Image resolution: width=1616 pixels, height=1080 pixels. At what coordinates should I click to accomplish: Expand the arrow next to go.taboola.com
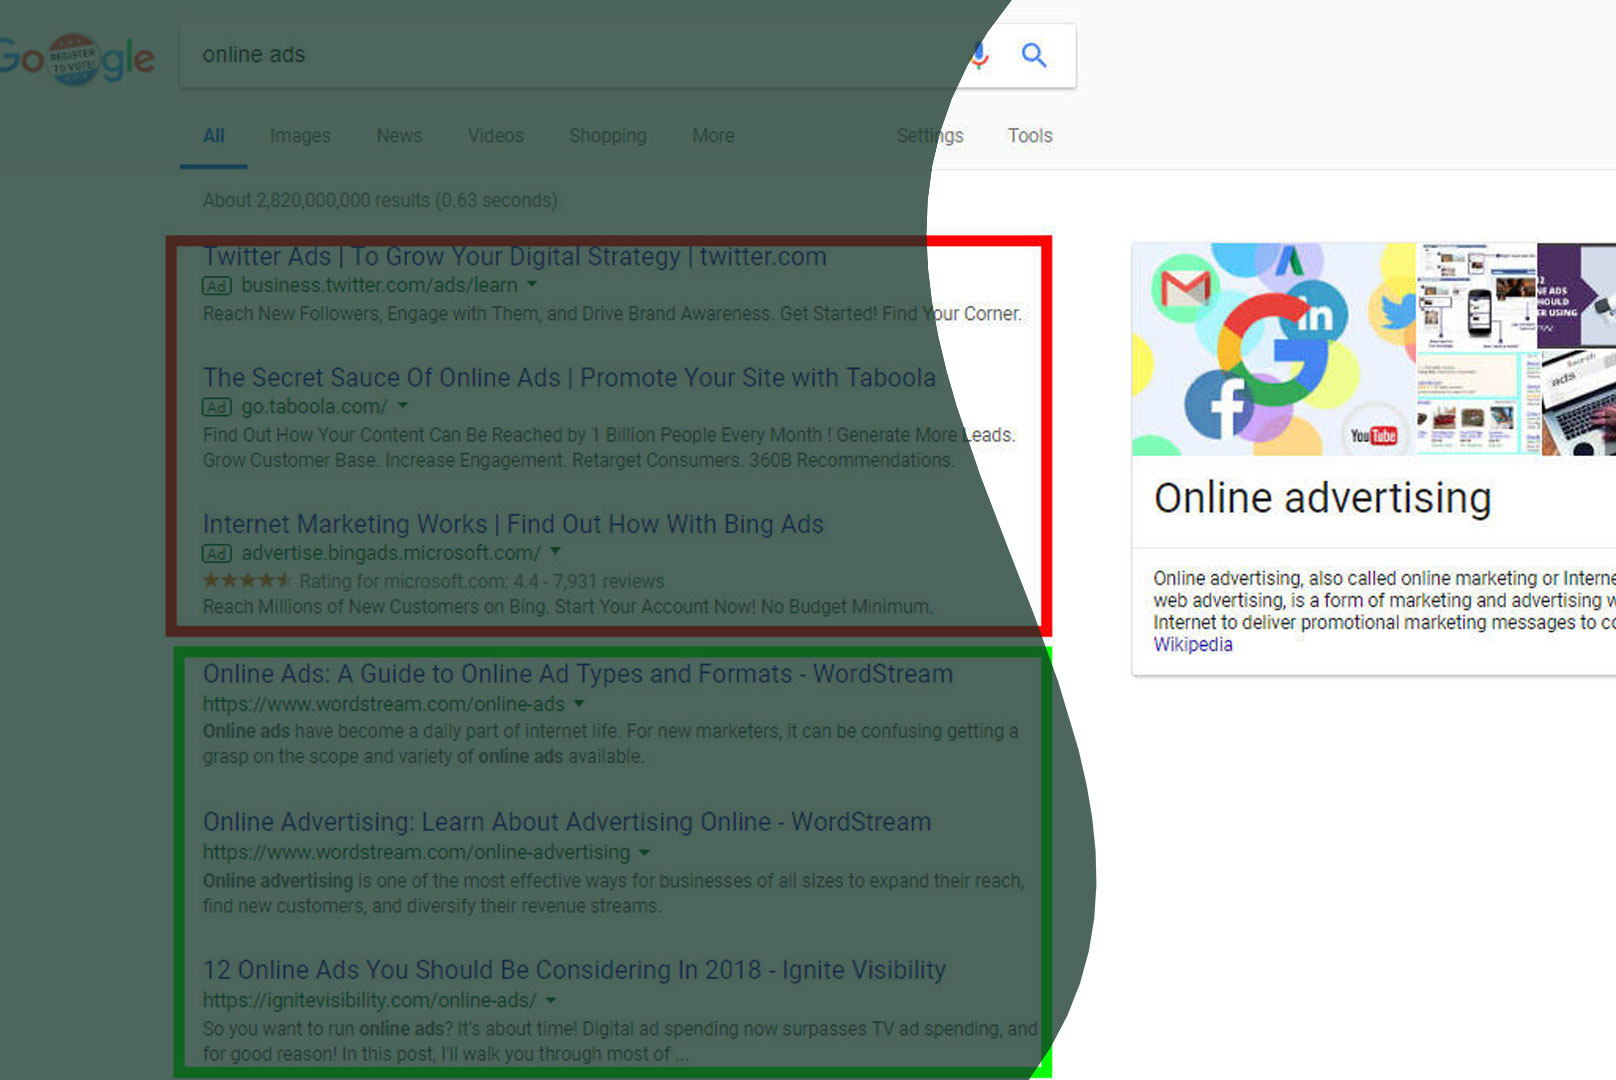(402, 406)
